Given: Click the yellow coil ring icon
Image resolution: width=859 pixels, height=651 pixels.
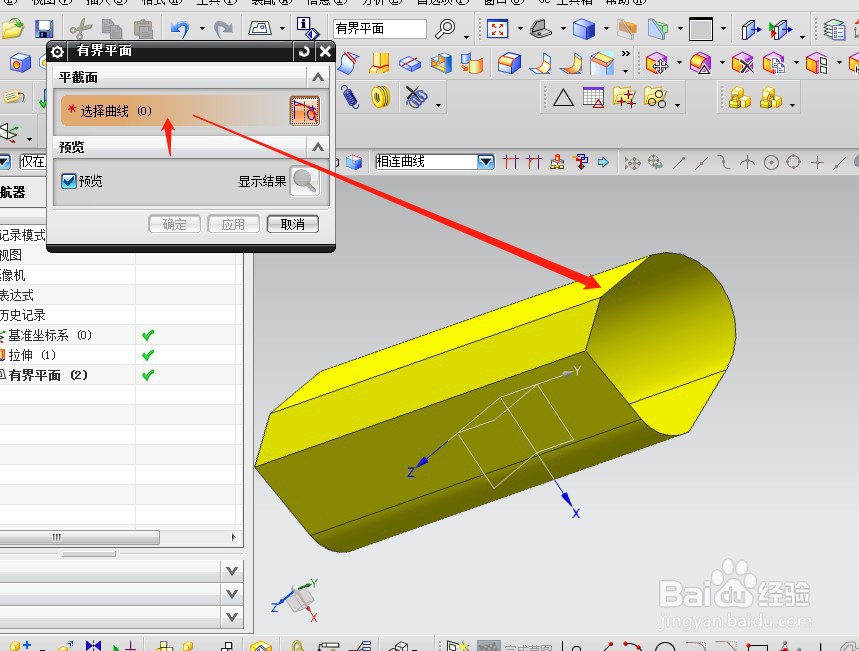Looking at the screenshot, I should coord(380,98).
